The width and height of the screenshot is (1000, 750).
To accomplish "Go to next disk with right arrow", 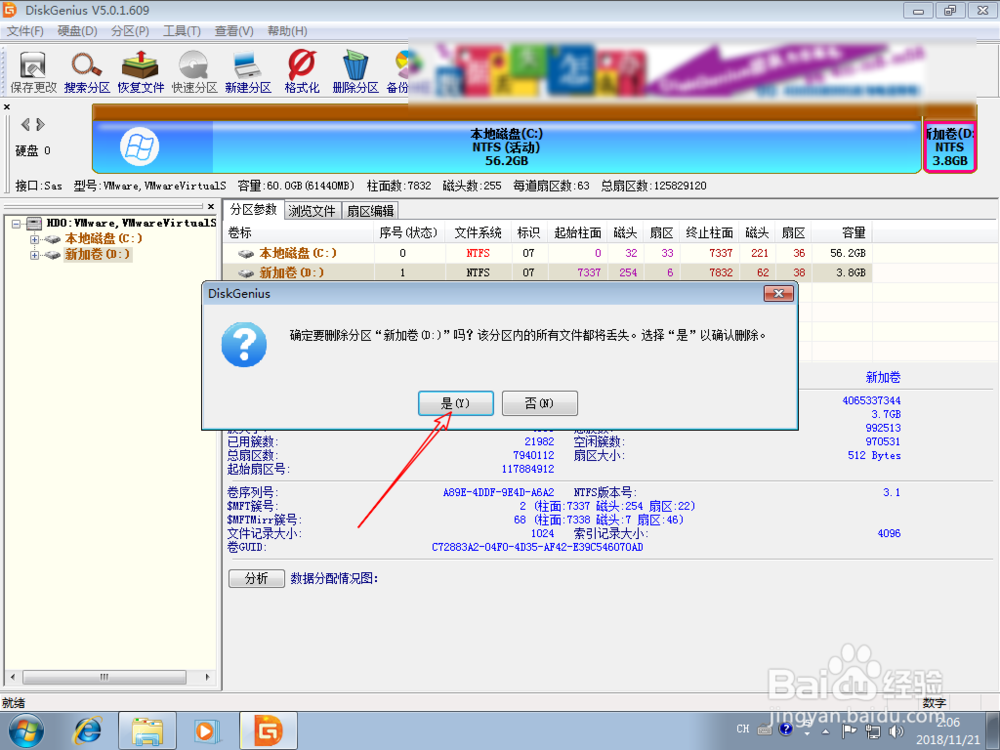I will point(40,124).
